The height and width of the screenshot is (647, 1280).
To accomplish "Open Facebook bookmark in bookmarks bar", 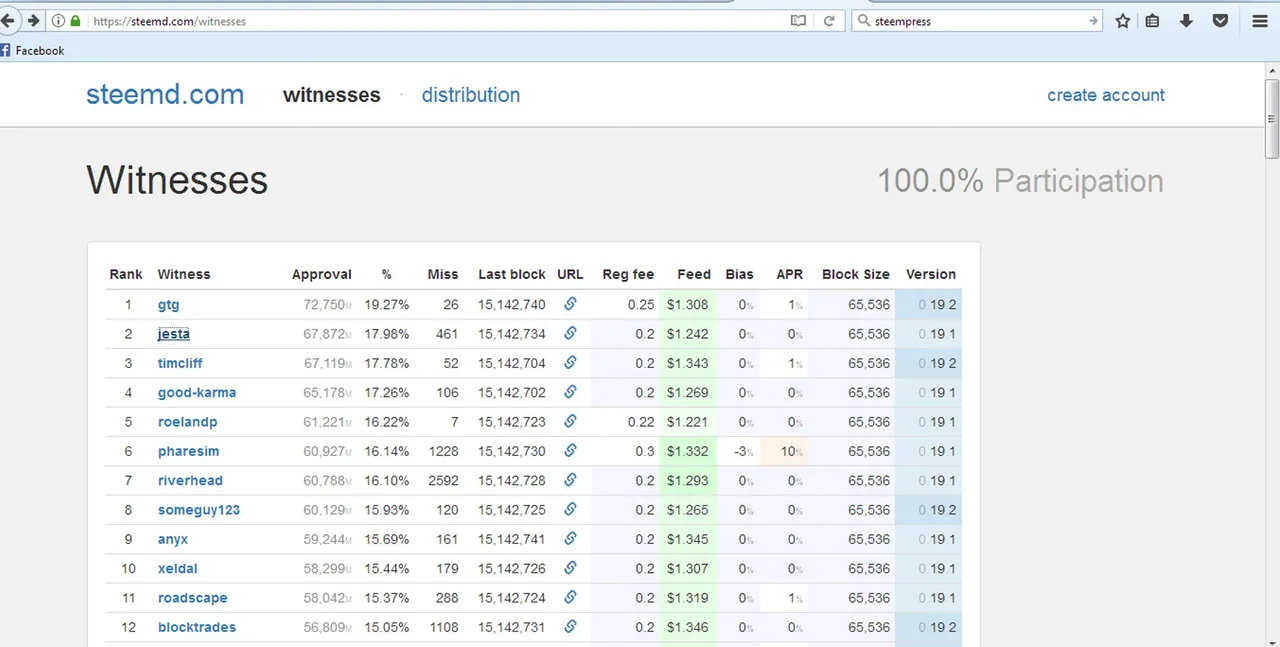I will coord(32,50).
